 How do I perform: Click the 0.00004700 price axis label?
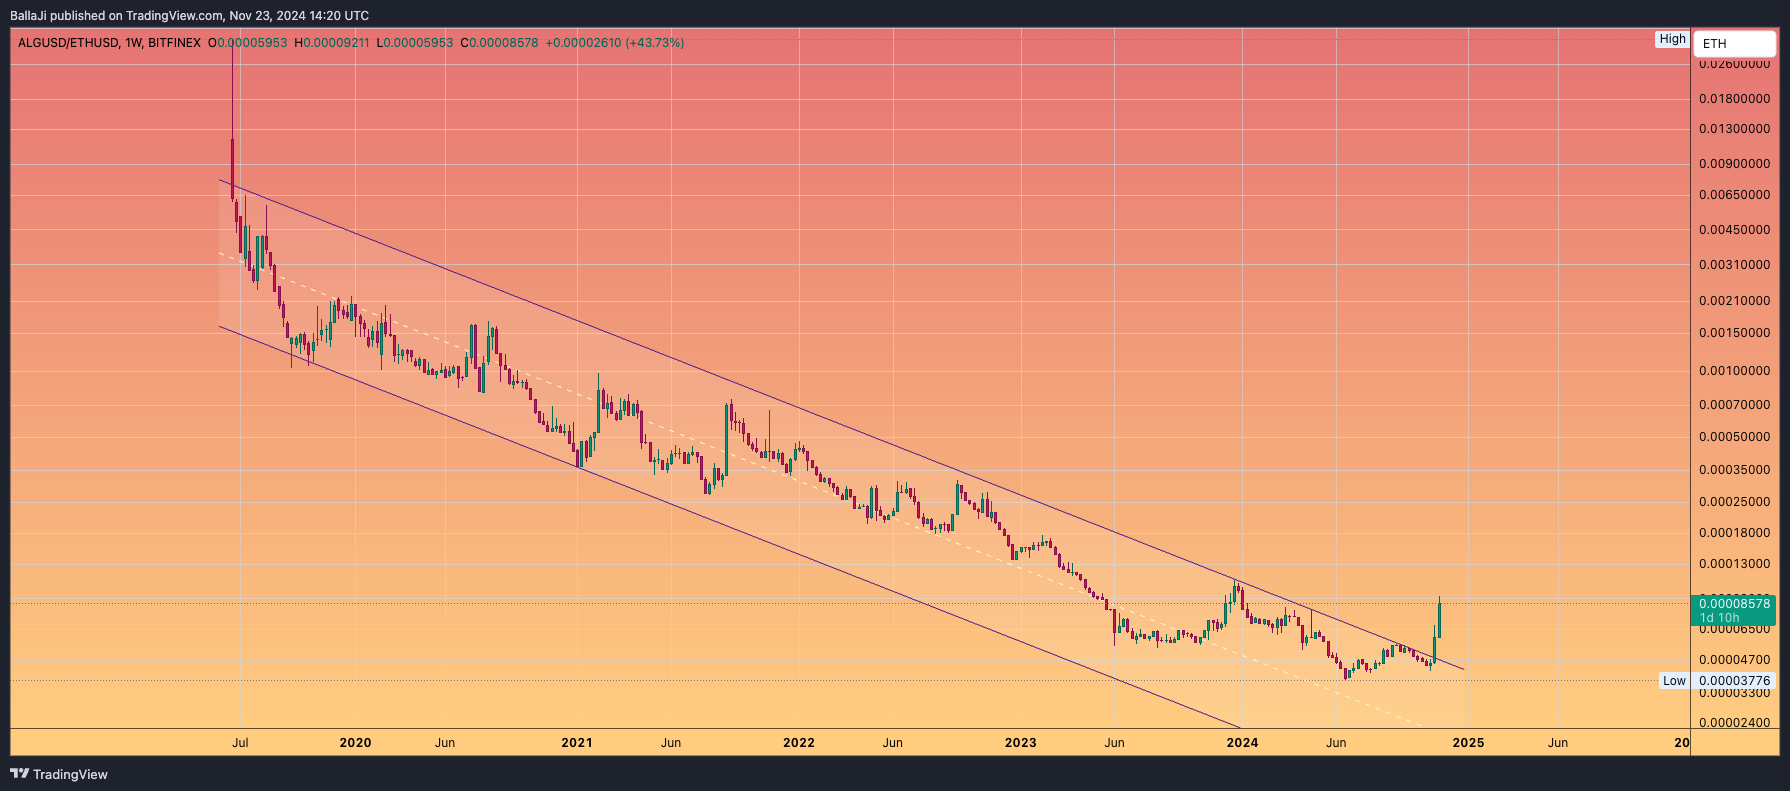click(x=1734, y=660)
